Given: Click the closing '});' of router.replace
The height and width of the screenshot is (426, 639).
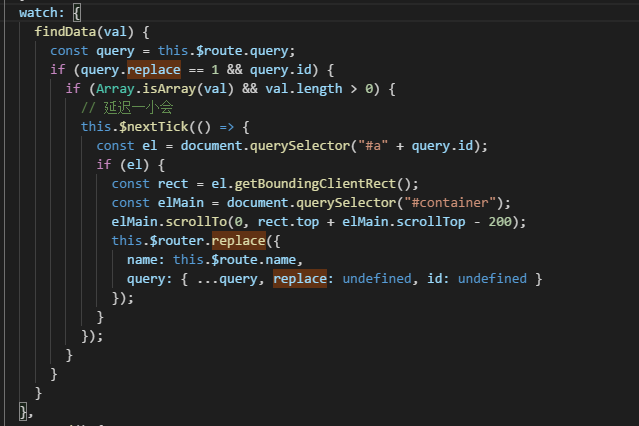Looking at the screenshot, I should pos(123,298).
